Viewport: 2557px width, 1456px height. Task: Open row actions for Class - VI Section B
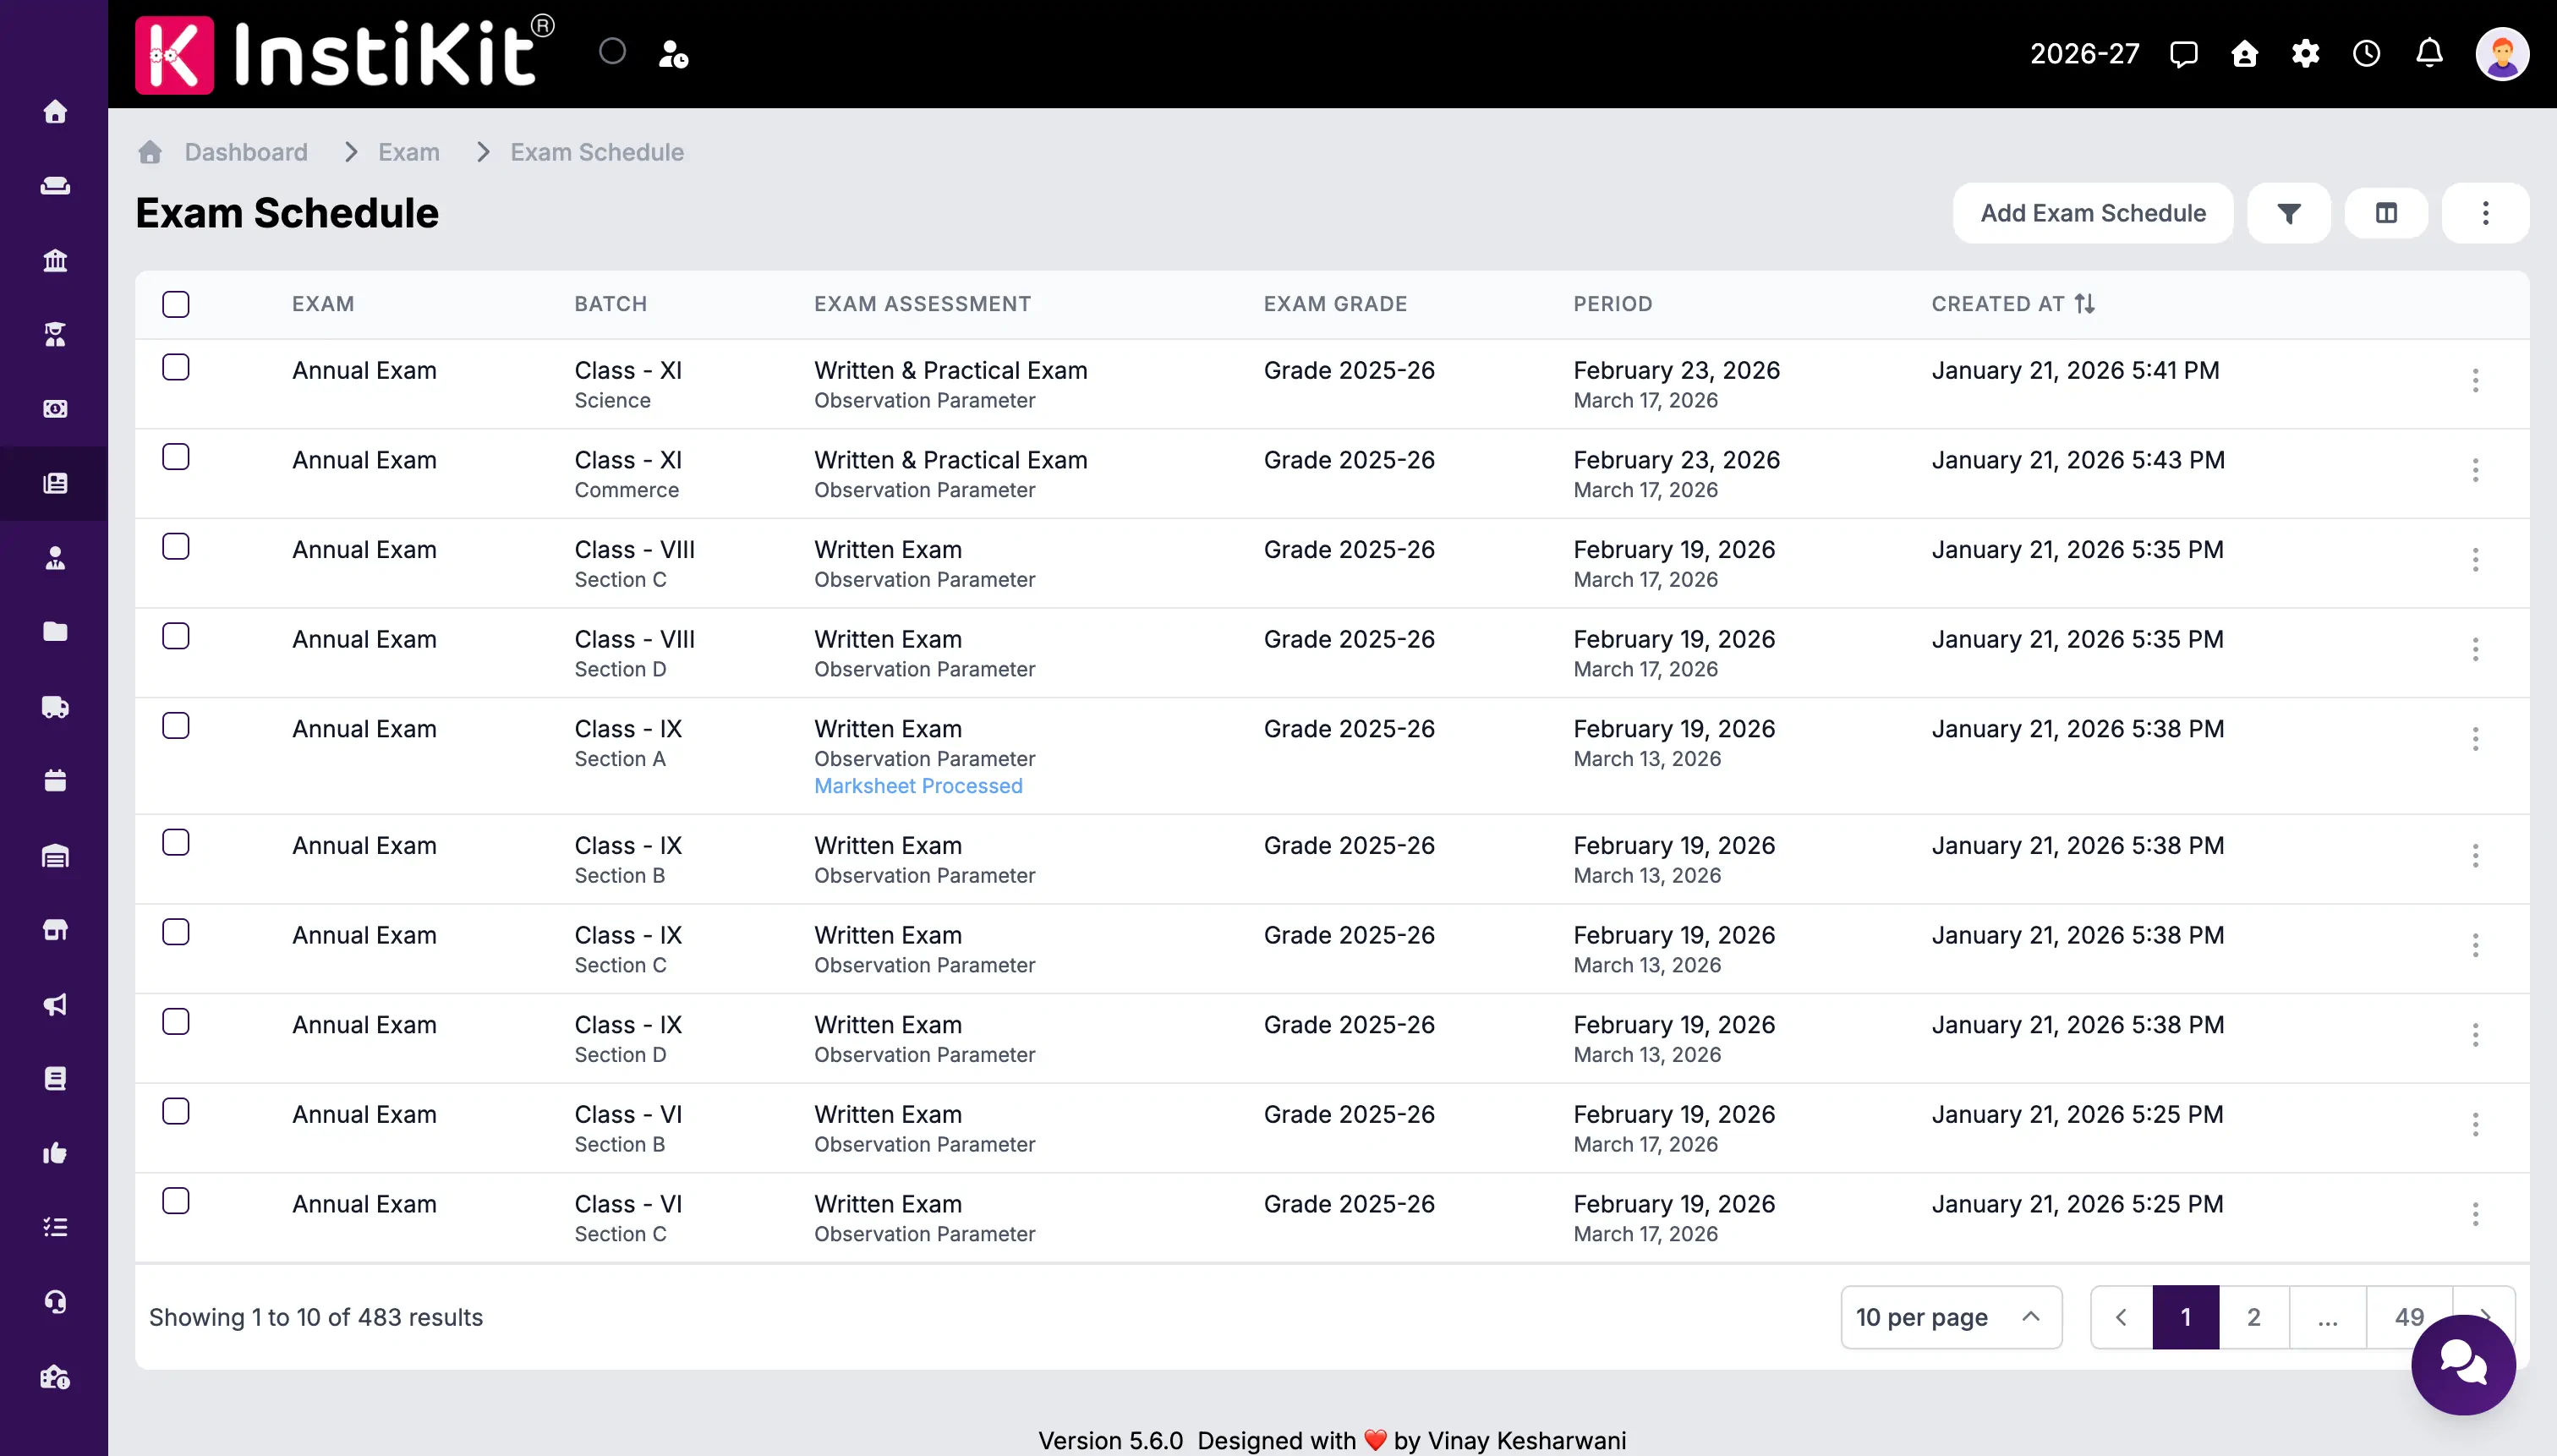2475,1124
